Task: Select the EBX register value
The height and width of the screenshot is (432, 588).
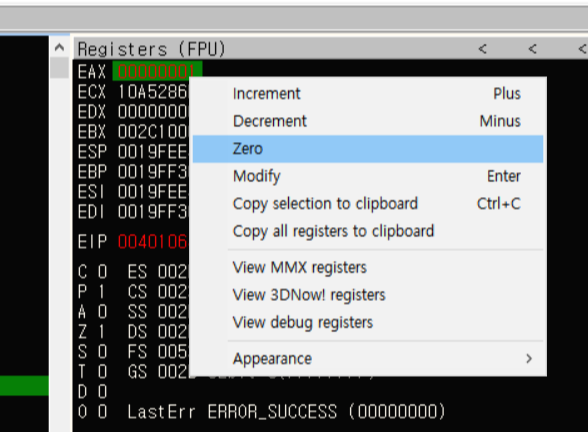Action: click(153, 132)
